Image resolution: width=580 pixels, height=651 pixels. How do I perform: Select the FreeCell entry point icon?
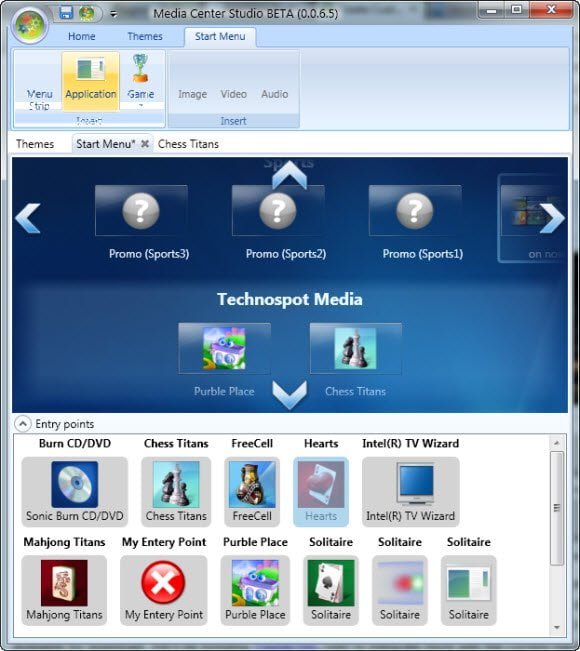pyautogui.click(x=252, y=484)
